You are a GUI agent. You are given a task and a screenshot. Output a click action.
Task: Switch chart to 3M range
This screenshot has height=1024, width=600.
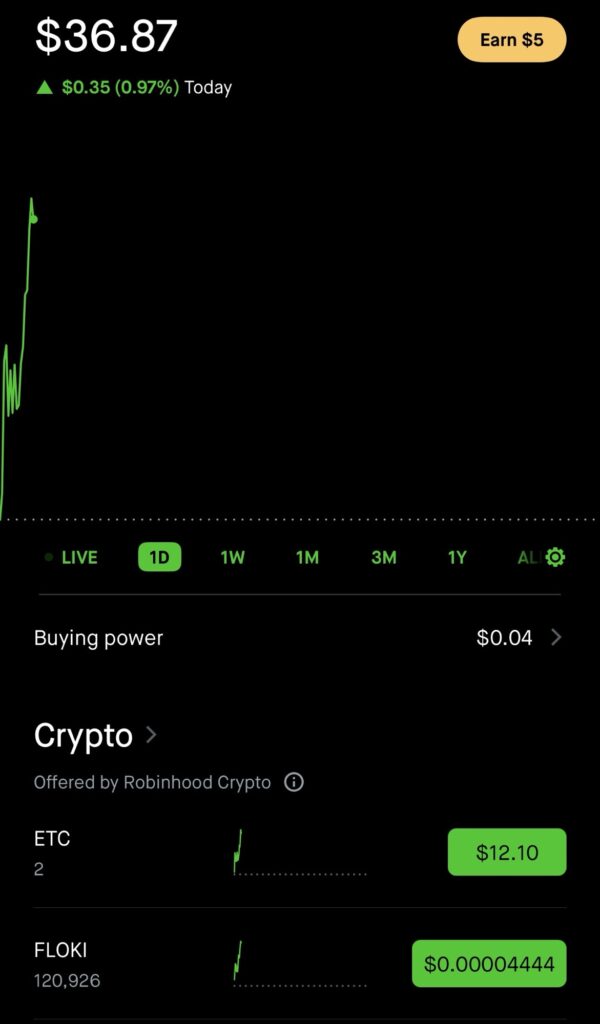click(384, 557)
